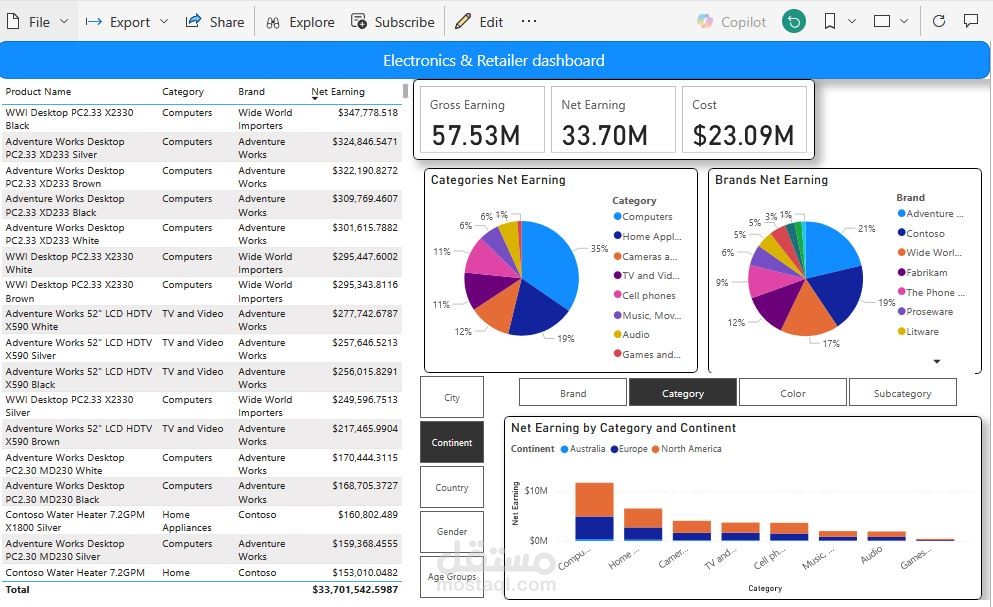Image resolution: width=993 pixels, height=607 pixels.
Task: Click the Games and... category legend entry
Action: point(647,354)
